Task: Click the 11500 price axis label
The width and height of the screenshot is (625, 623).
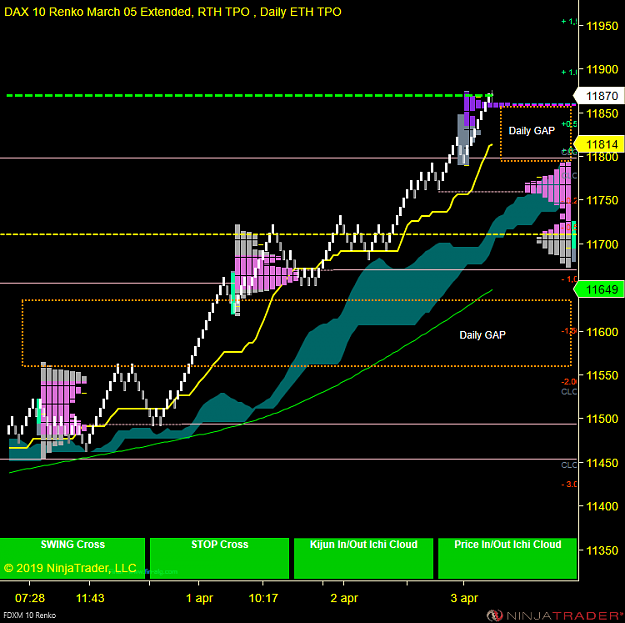Action: (602, 419)
